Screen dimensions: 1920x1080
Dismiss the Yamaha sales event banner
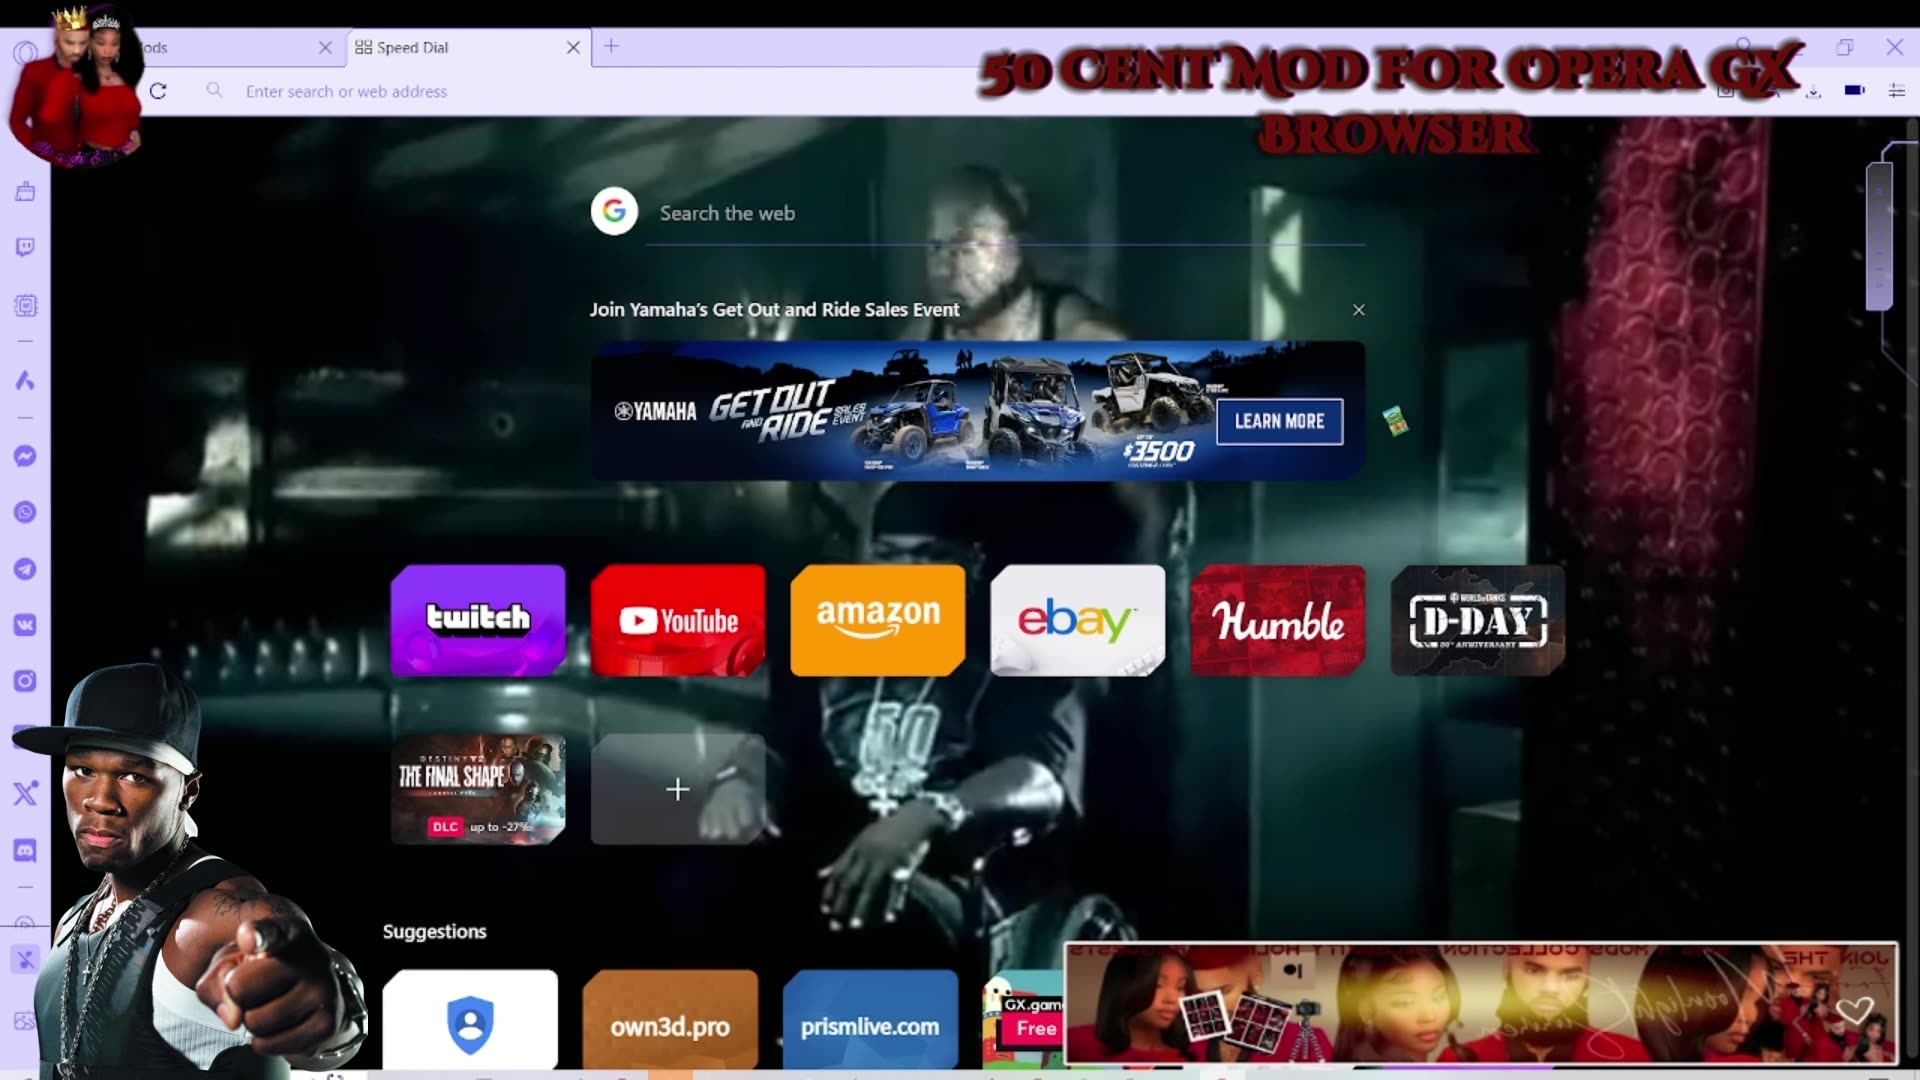[x=1359, y=310]
